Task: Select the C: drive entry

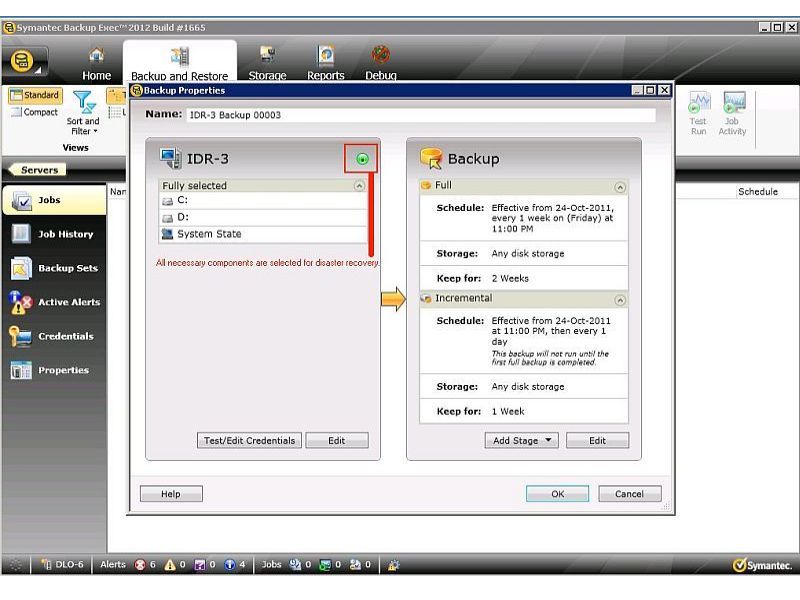Action: point(263,201)
